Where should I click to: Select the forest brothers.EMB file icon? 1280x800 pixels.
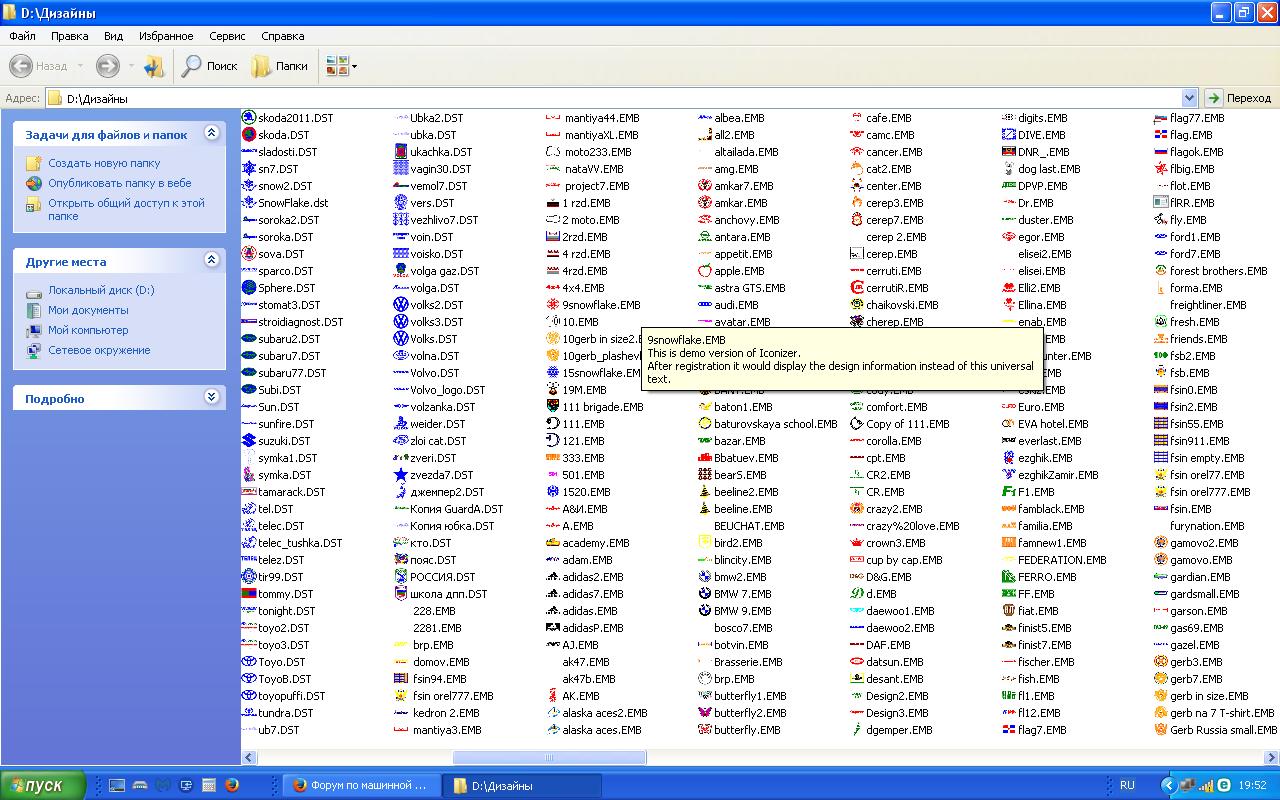pos(1161,271)
